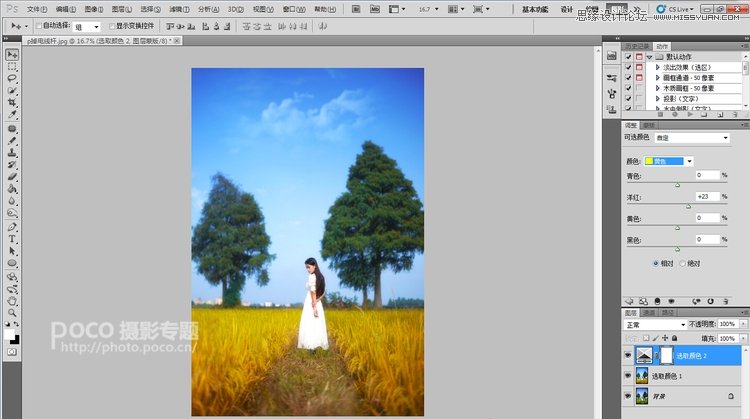The image size is (750, 419).
Task: Select the Lasso tool
Action: click(x=12, y=78)
